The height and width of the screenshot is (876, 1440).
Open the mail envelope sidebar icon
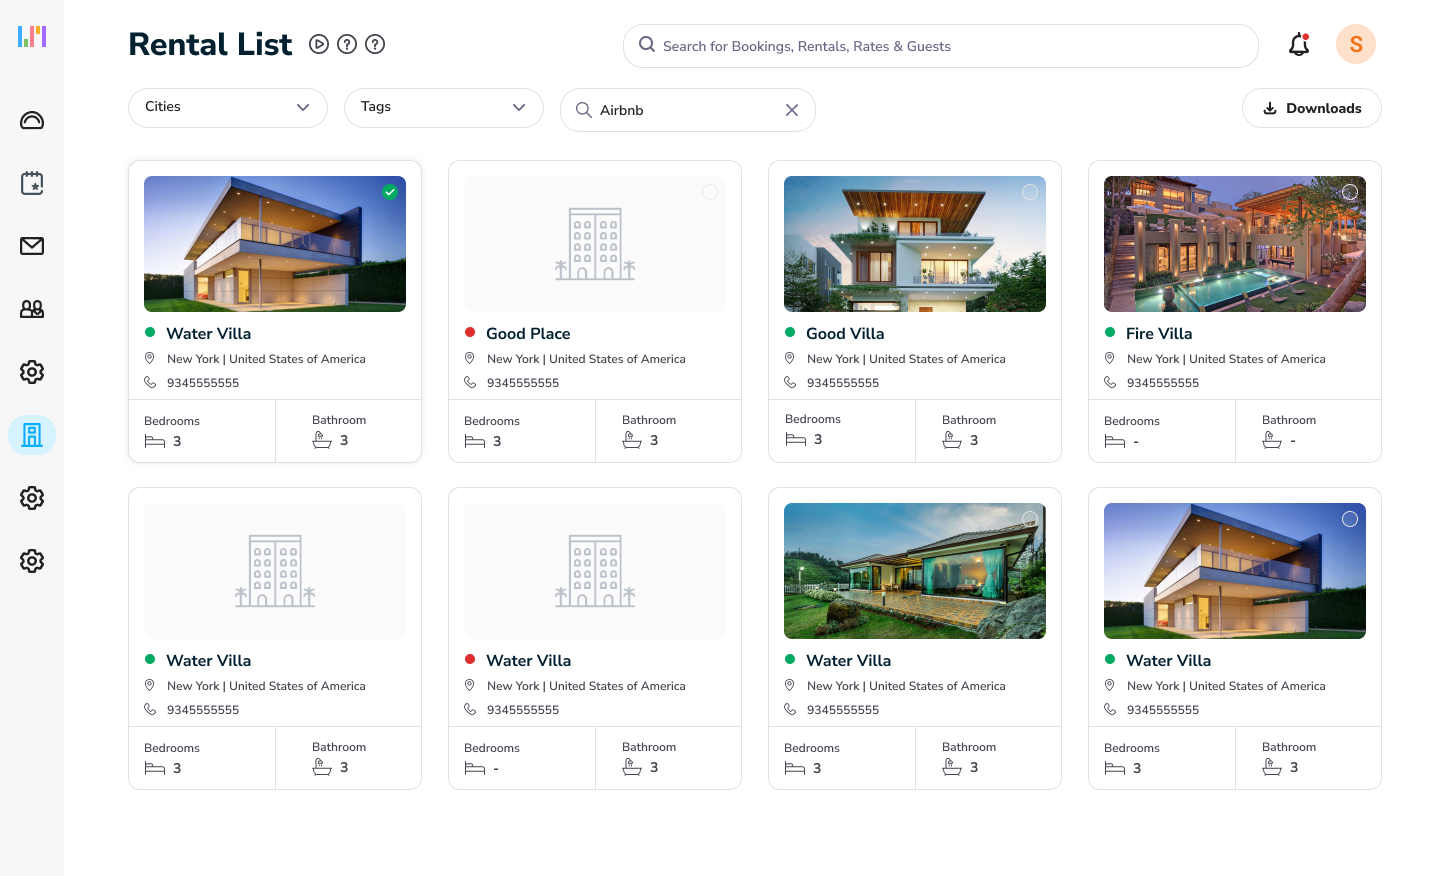[x=32, y=246]
